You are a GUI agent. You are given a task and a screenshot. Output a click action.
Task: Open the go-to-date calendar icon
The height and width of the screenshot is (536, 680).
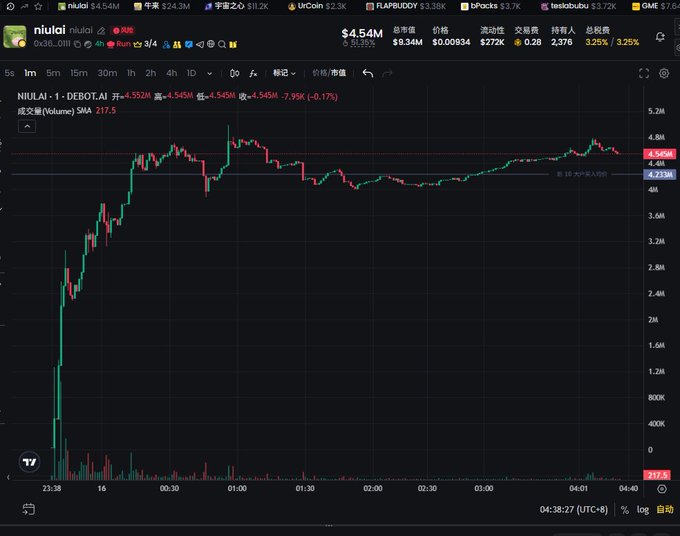tap(29, 509)
